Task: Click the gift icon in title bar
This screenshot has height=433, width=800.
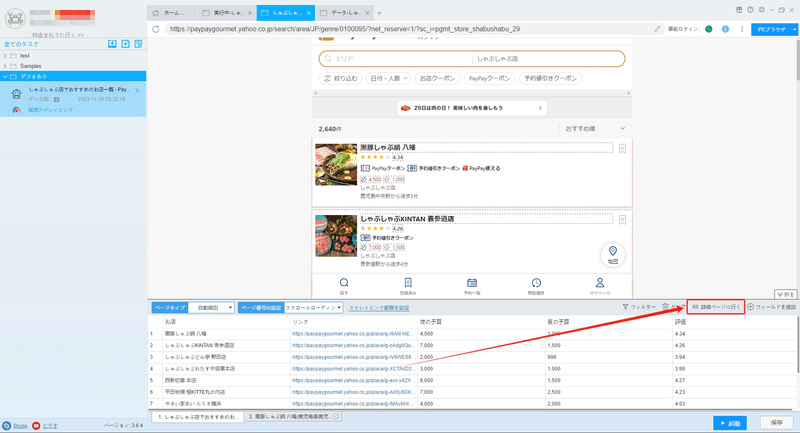Action: pyautogui.click(x=739, y=10)
